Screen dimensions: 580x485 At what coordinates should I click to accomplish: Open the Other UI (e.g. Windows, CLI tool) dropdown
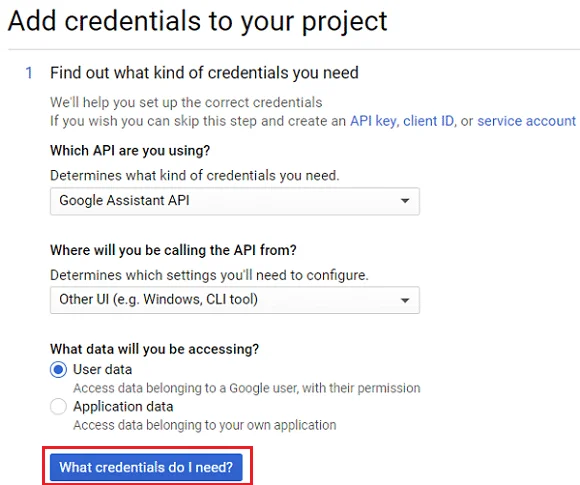pos(235,300)
